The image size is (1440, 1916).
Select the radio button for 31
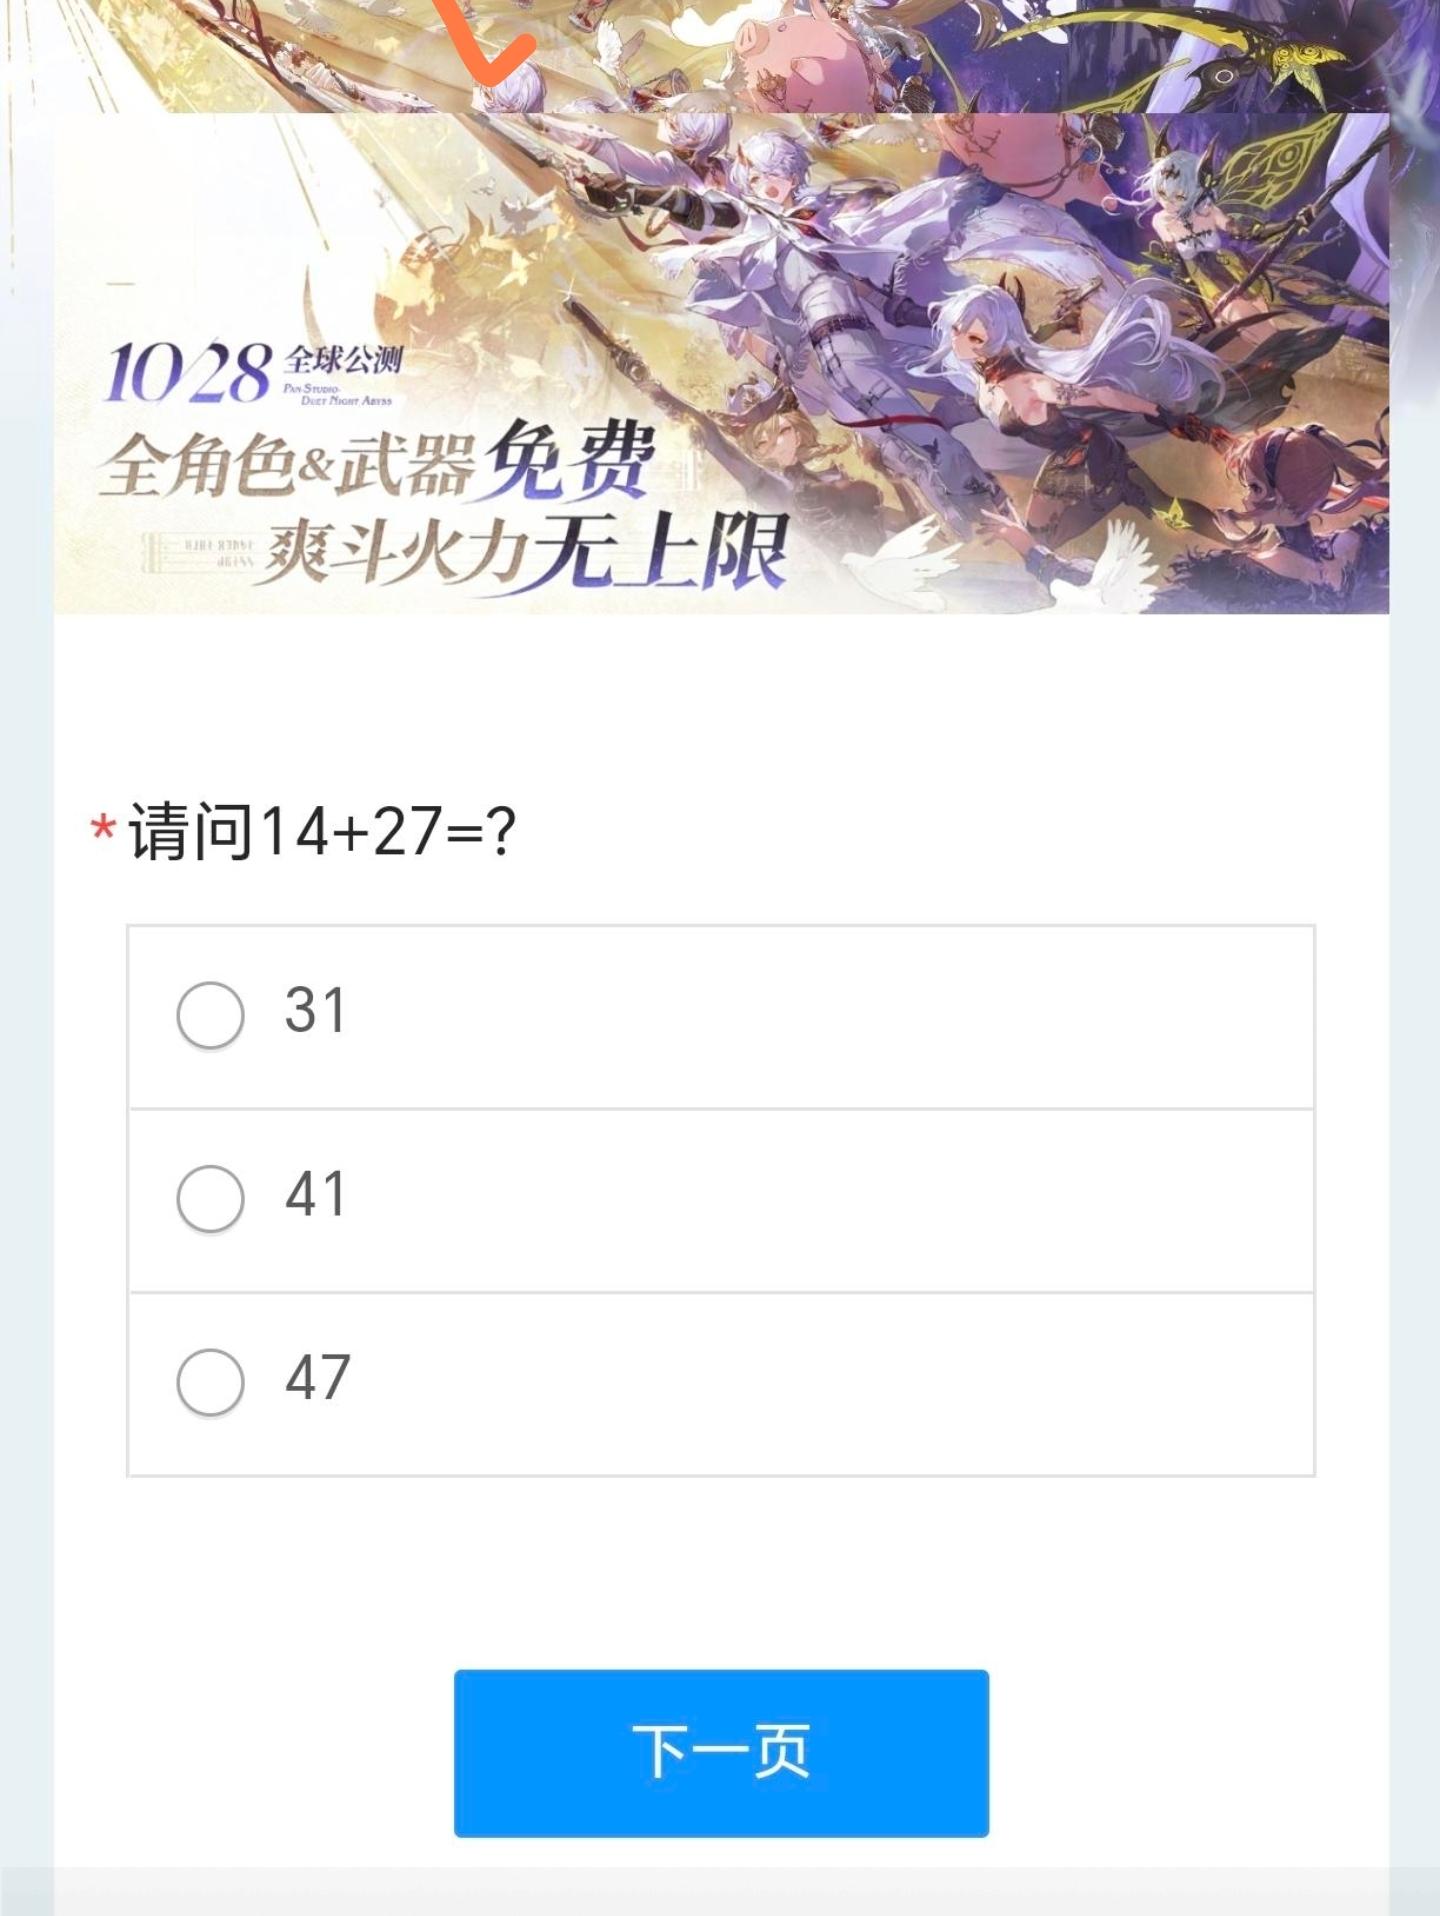coord(210,1015)
